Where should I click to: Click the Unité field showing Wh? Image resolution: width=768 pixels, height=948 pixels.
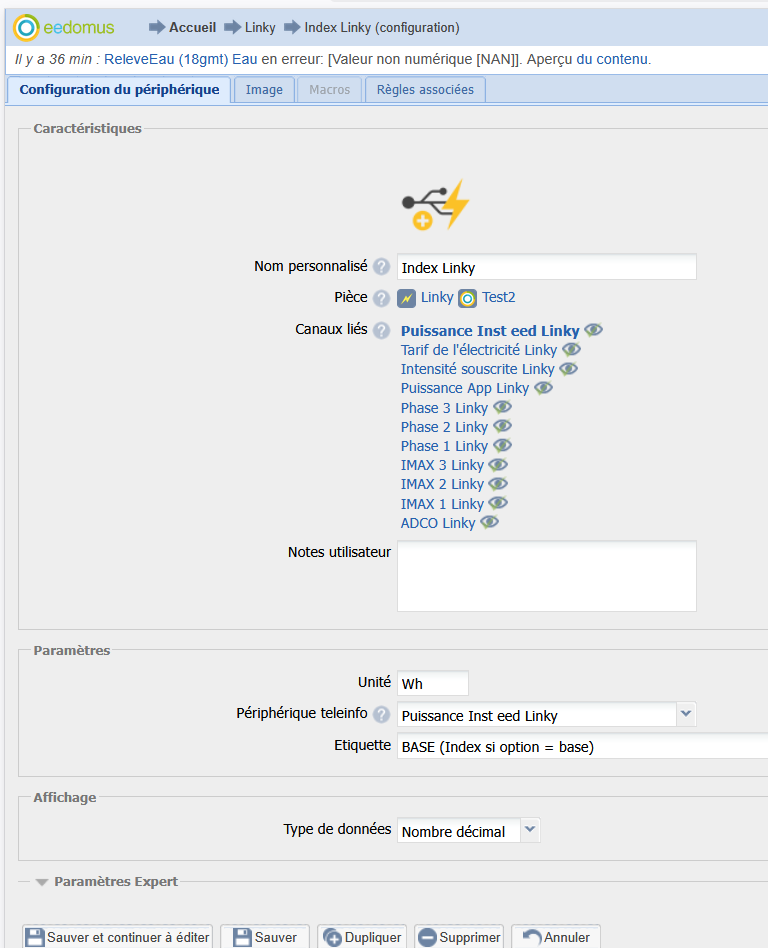[x=433, y=683]
